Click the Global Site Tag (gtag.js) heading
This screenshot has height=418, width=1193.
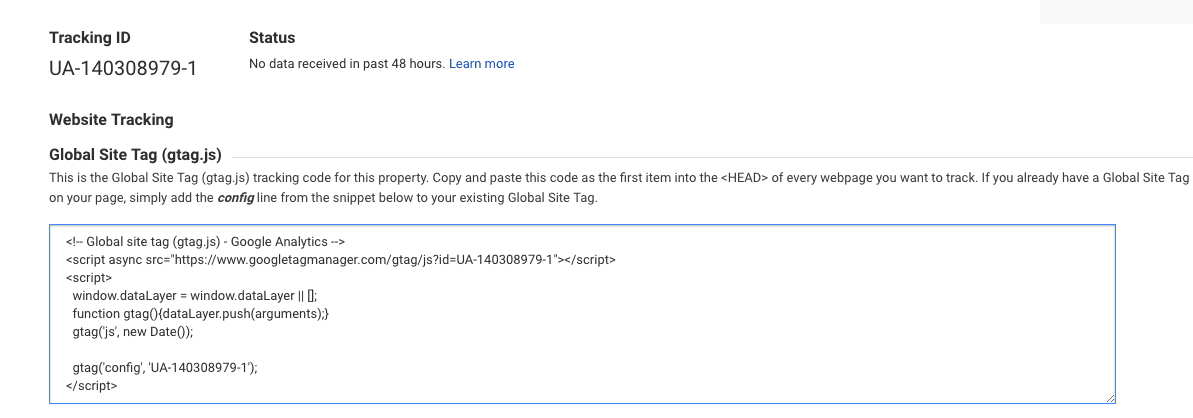coord(135,155)
